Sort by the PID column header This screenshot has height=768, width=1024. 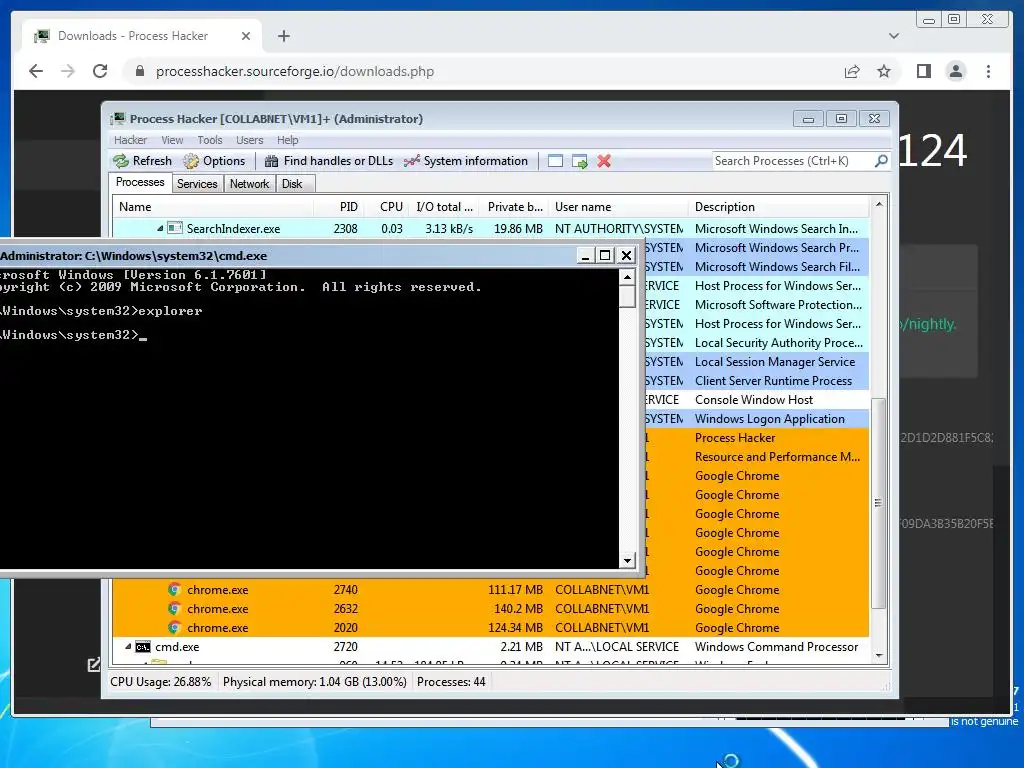point(338,207)
